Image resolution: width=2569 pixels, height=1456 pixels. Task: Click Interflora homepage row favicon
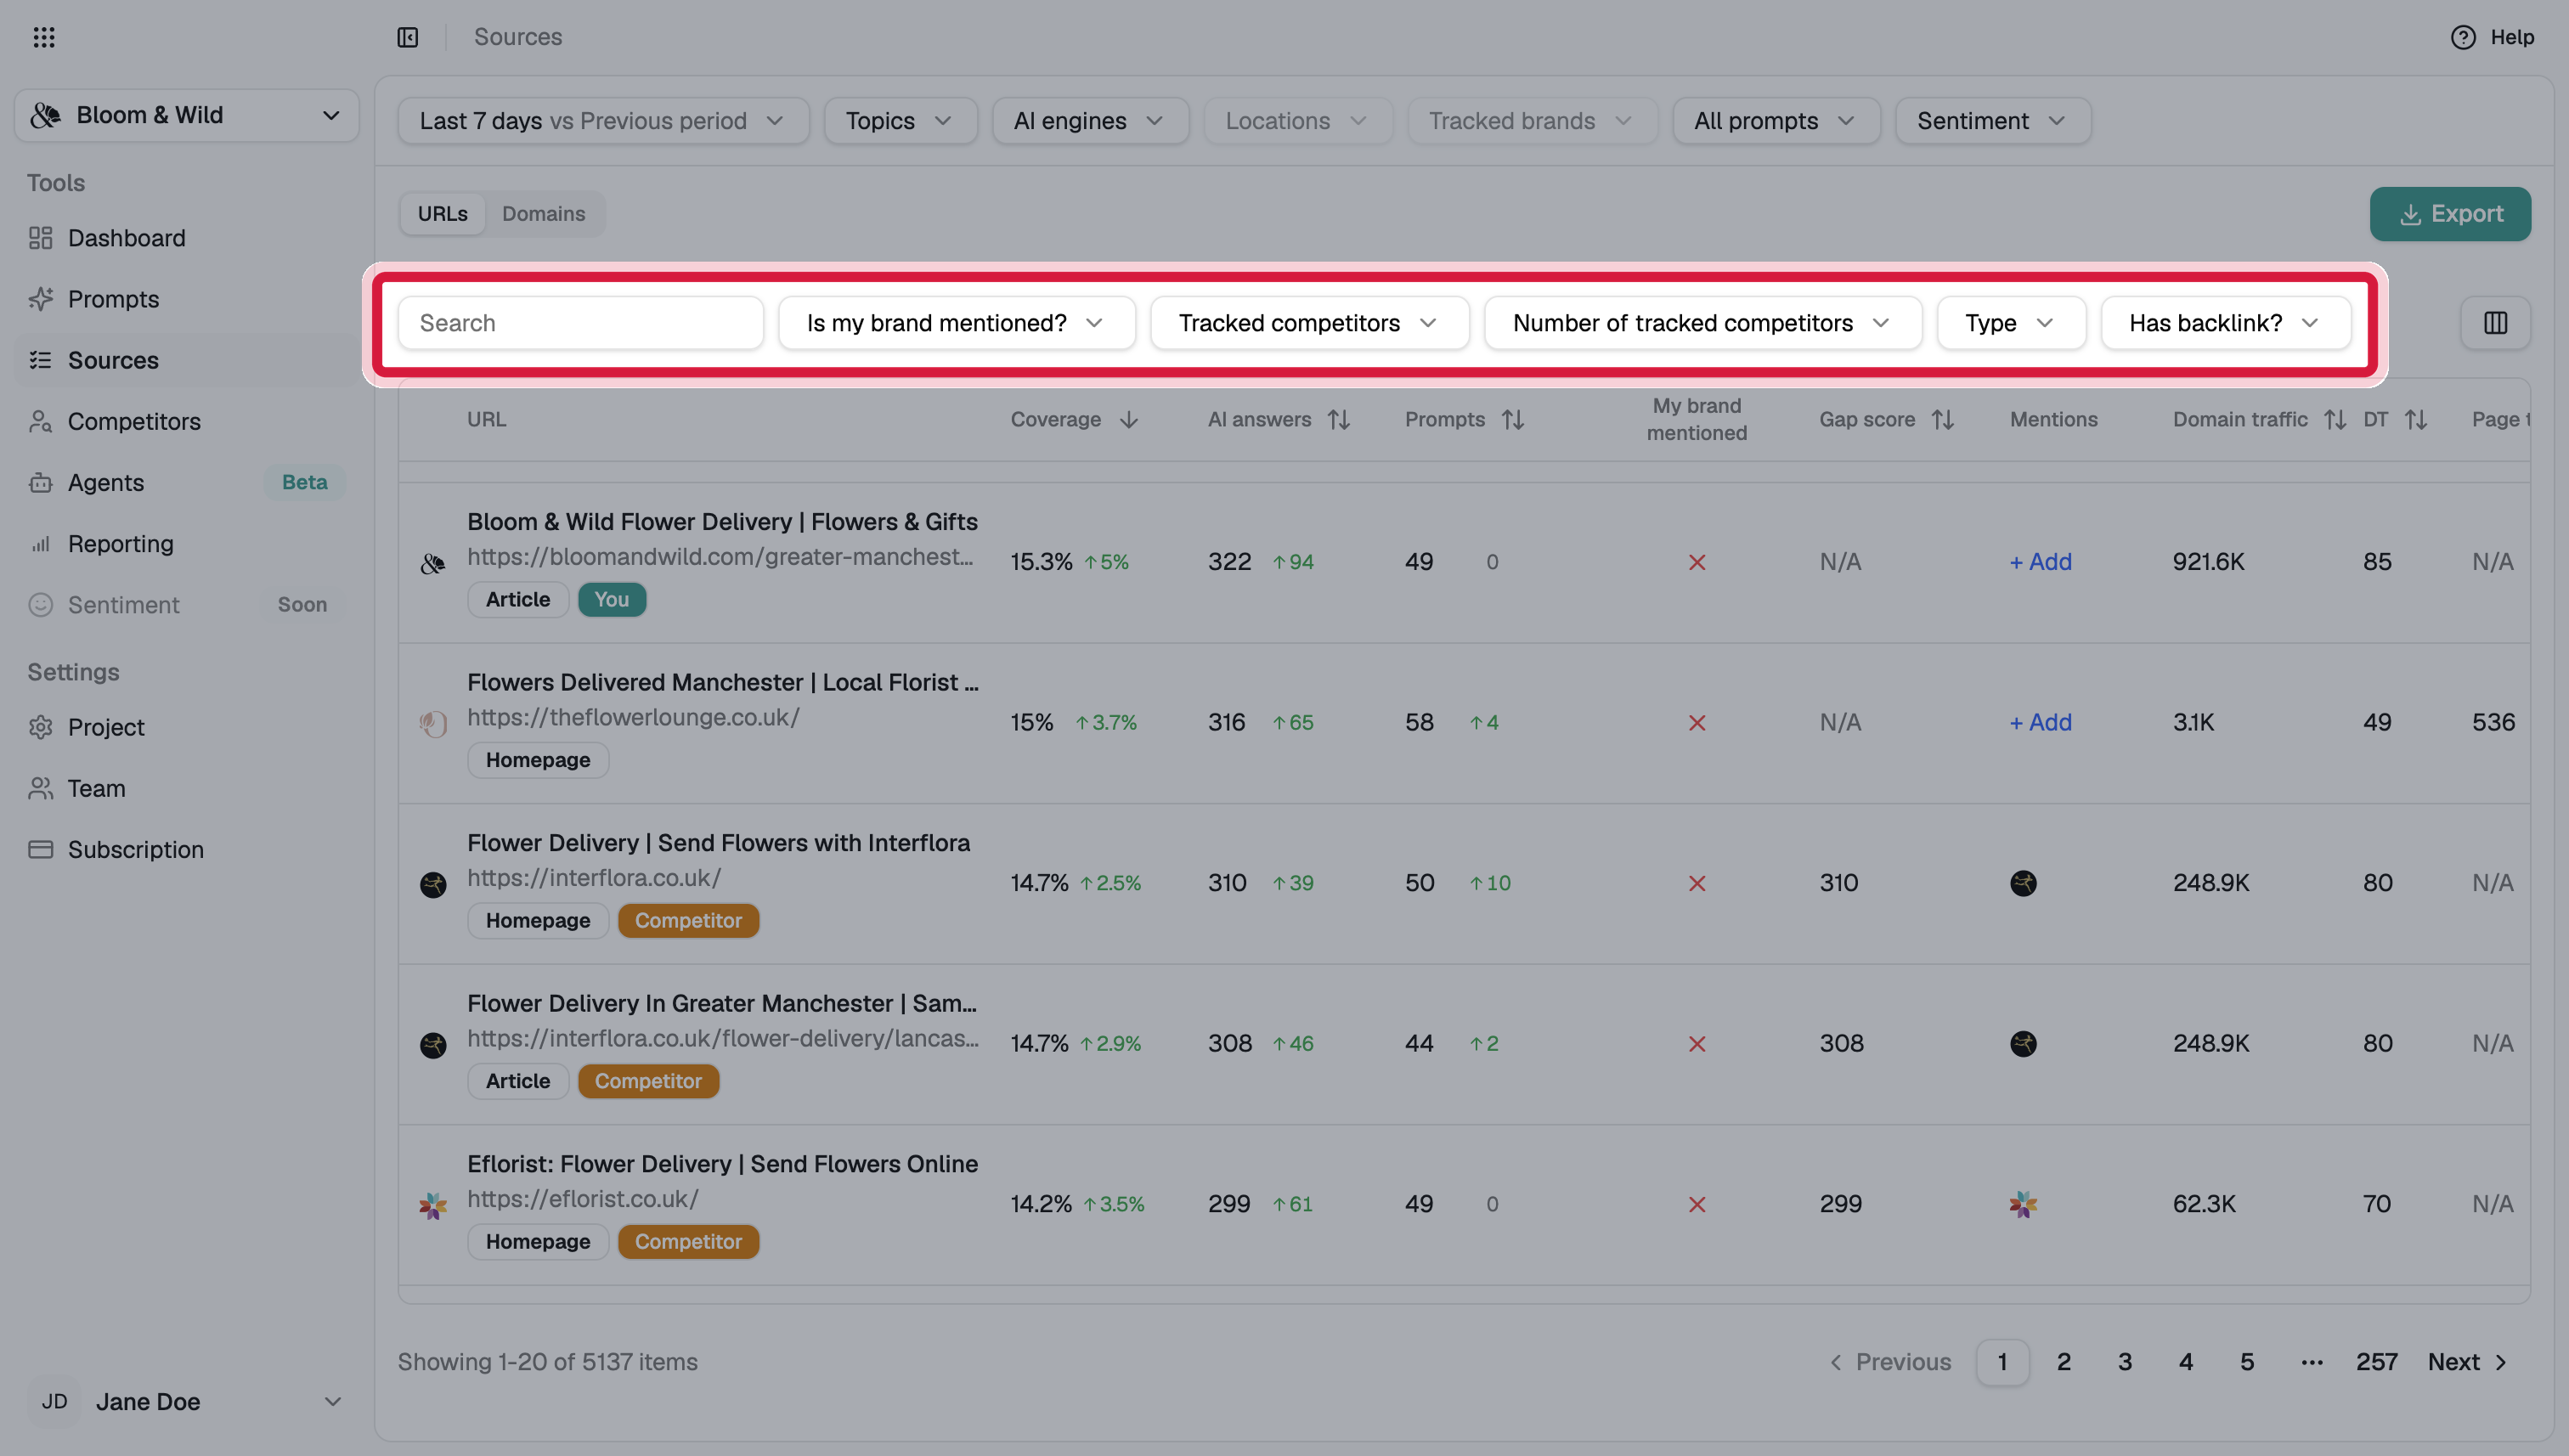click(433, 885)
